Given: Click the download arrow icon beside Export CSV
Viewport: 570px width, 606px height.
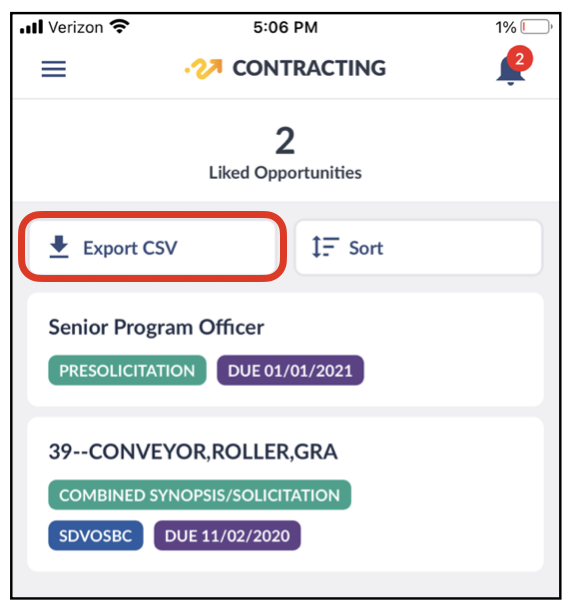Looking at the screenshot, I should [59, 247].
